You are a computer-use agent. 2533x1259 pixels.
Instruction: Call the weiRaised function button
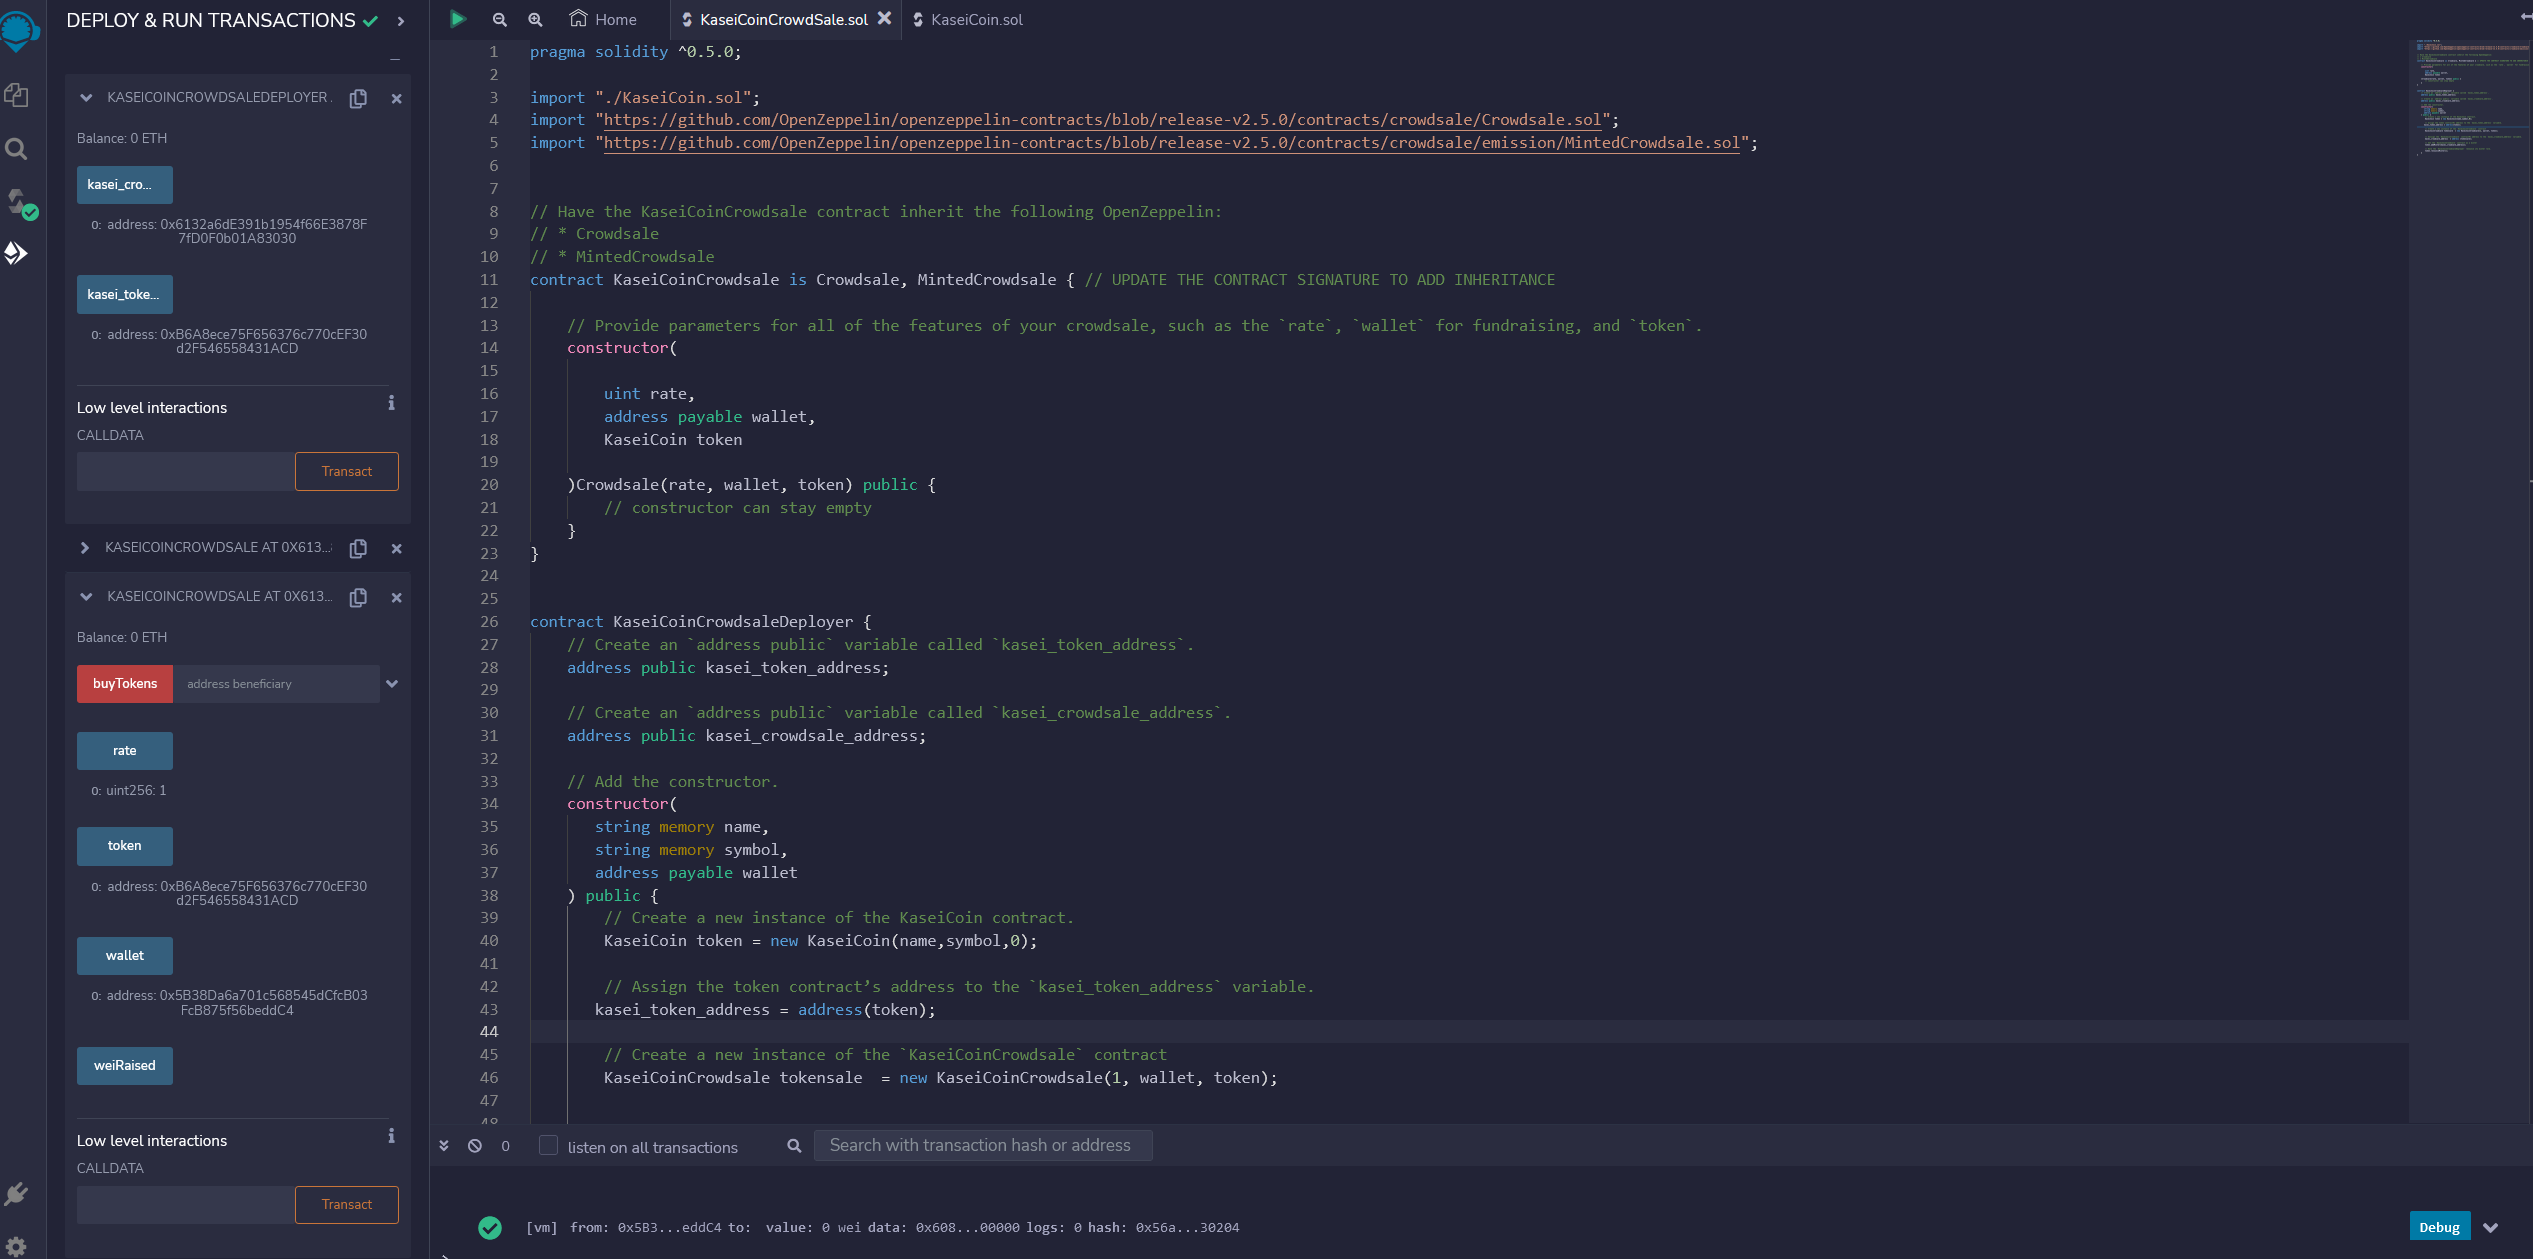click(125, 1066)
